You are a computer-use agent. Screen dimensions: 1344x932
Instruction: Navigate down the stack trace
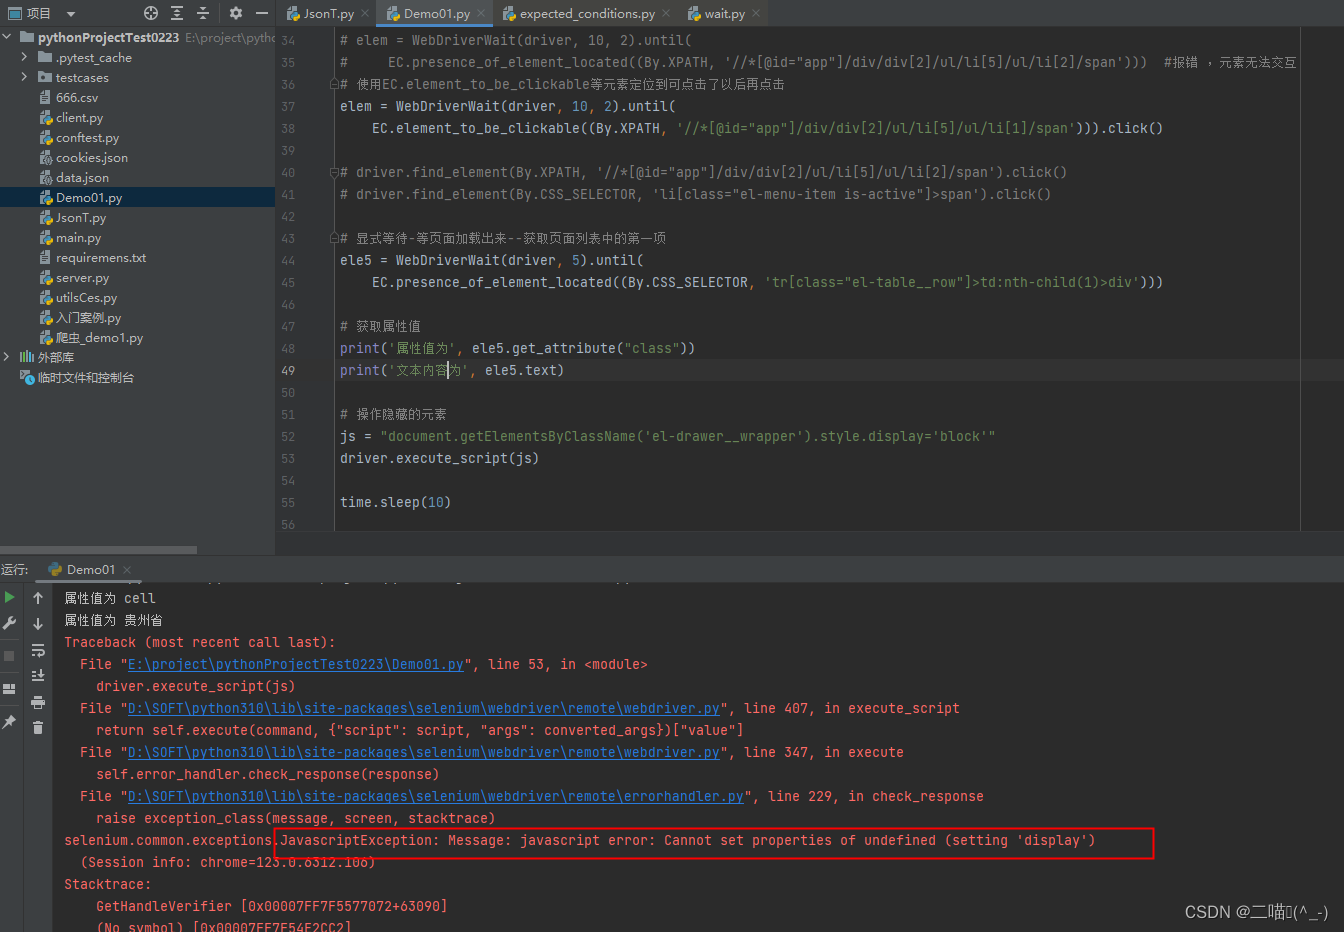[x=37, y=623]
